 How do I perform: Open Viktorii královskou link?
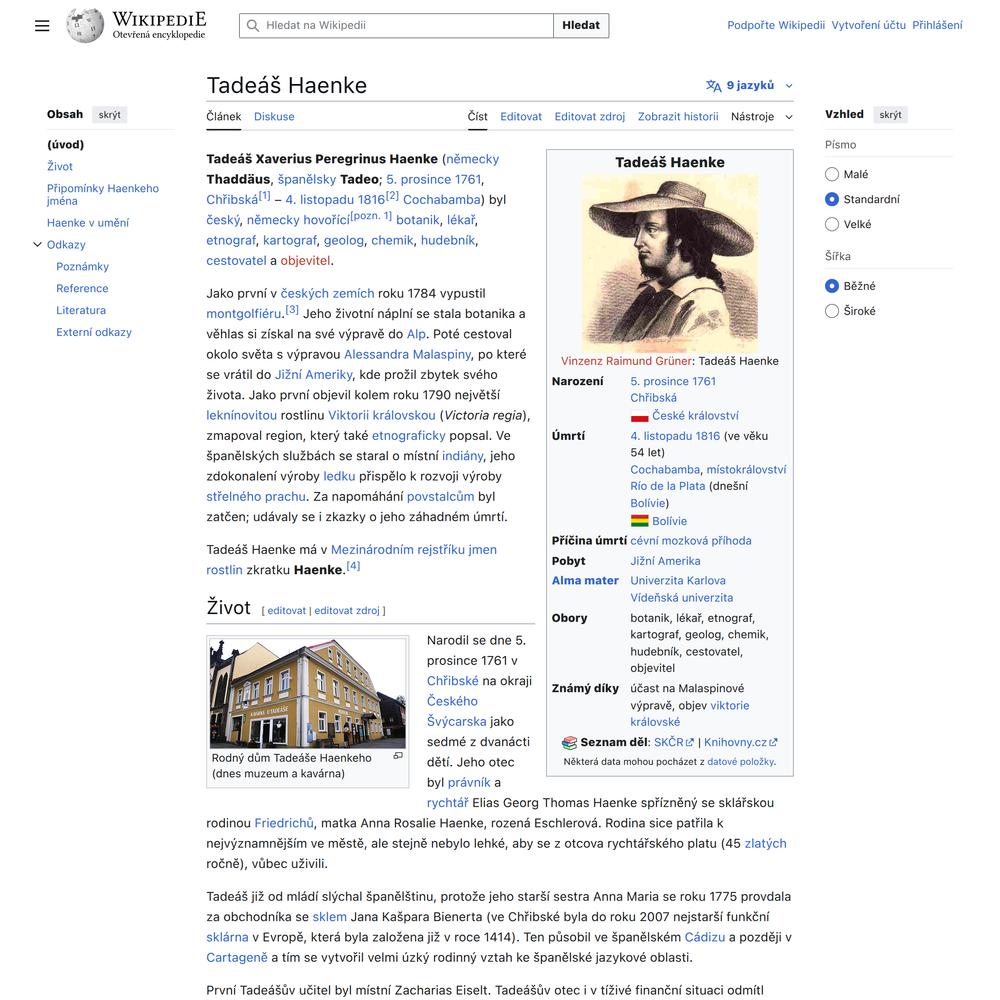click(x=381, y=415)
